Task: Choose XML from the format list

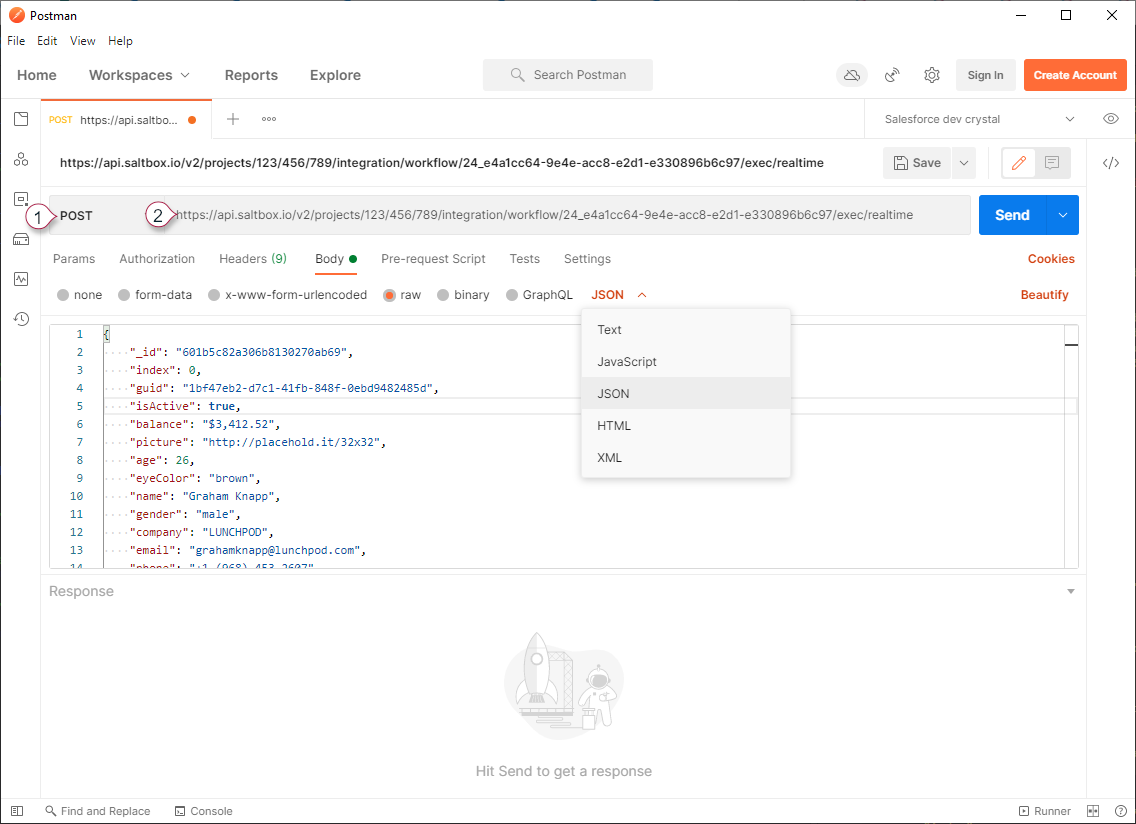Action: coord(685,457)
